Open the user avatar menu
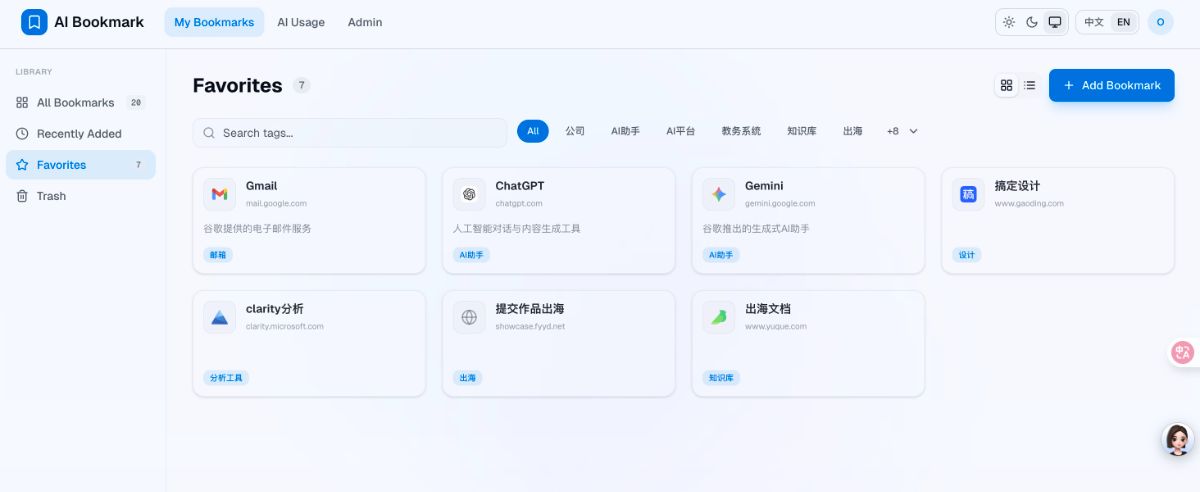This screenshot has width=1200, height=492. 1160,22
